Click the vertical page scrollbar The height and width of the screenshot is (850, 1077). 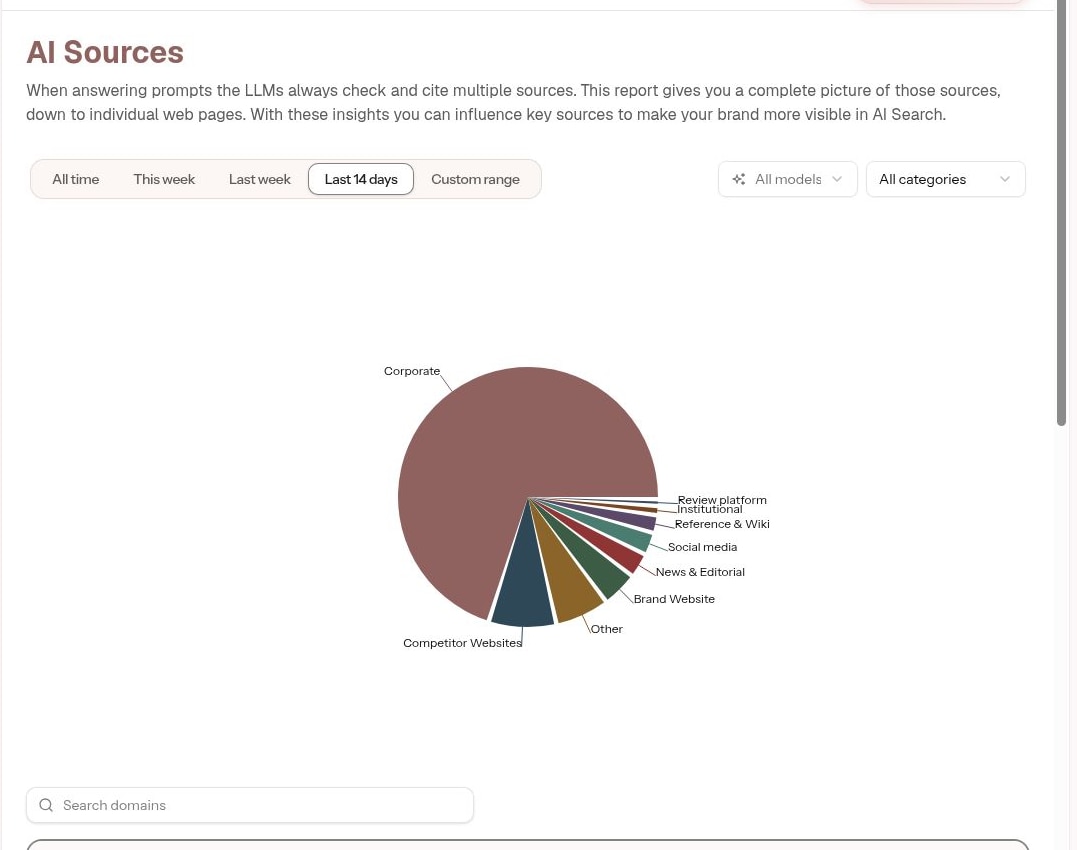1061,213
